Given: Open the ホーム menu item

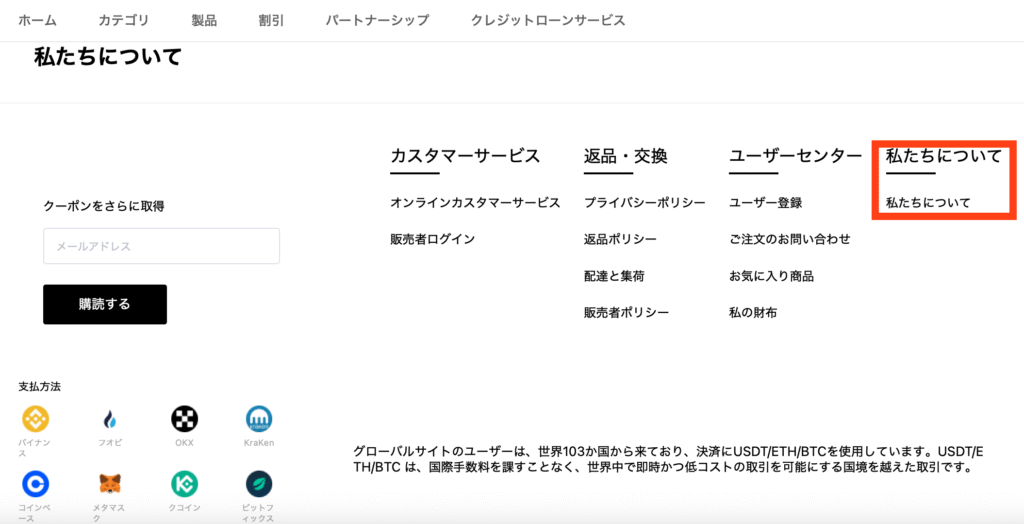Looking at the screenshot, I should [37, 20].
